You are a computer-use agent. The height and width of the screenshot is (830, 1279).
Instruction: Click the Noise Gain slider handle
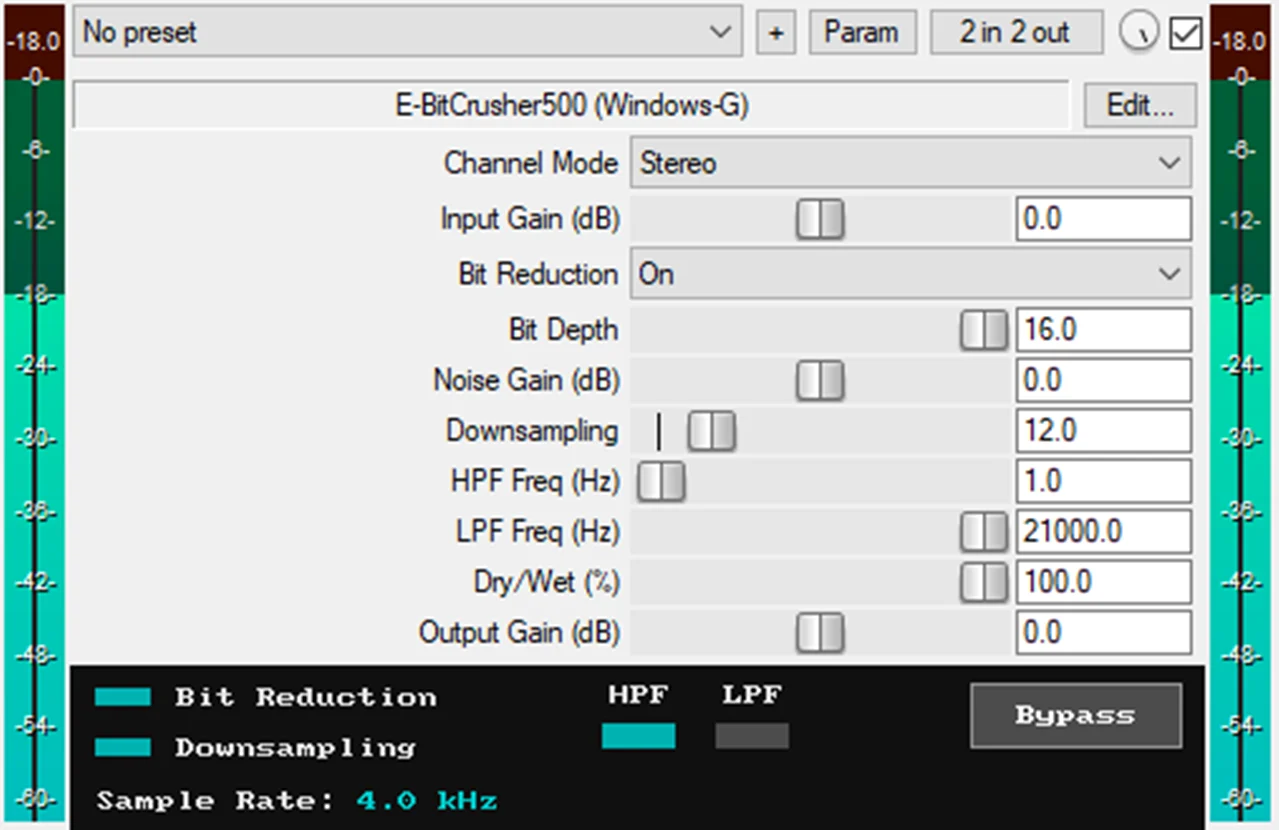point(820,381)
